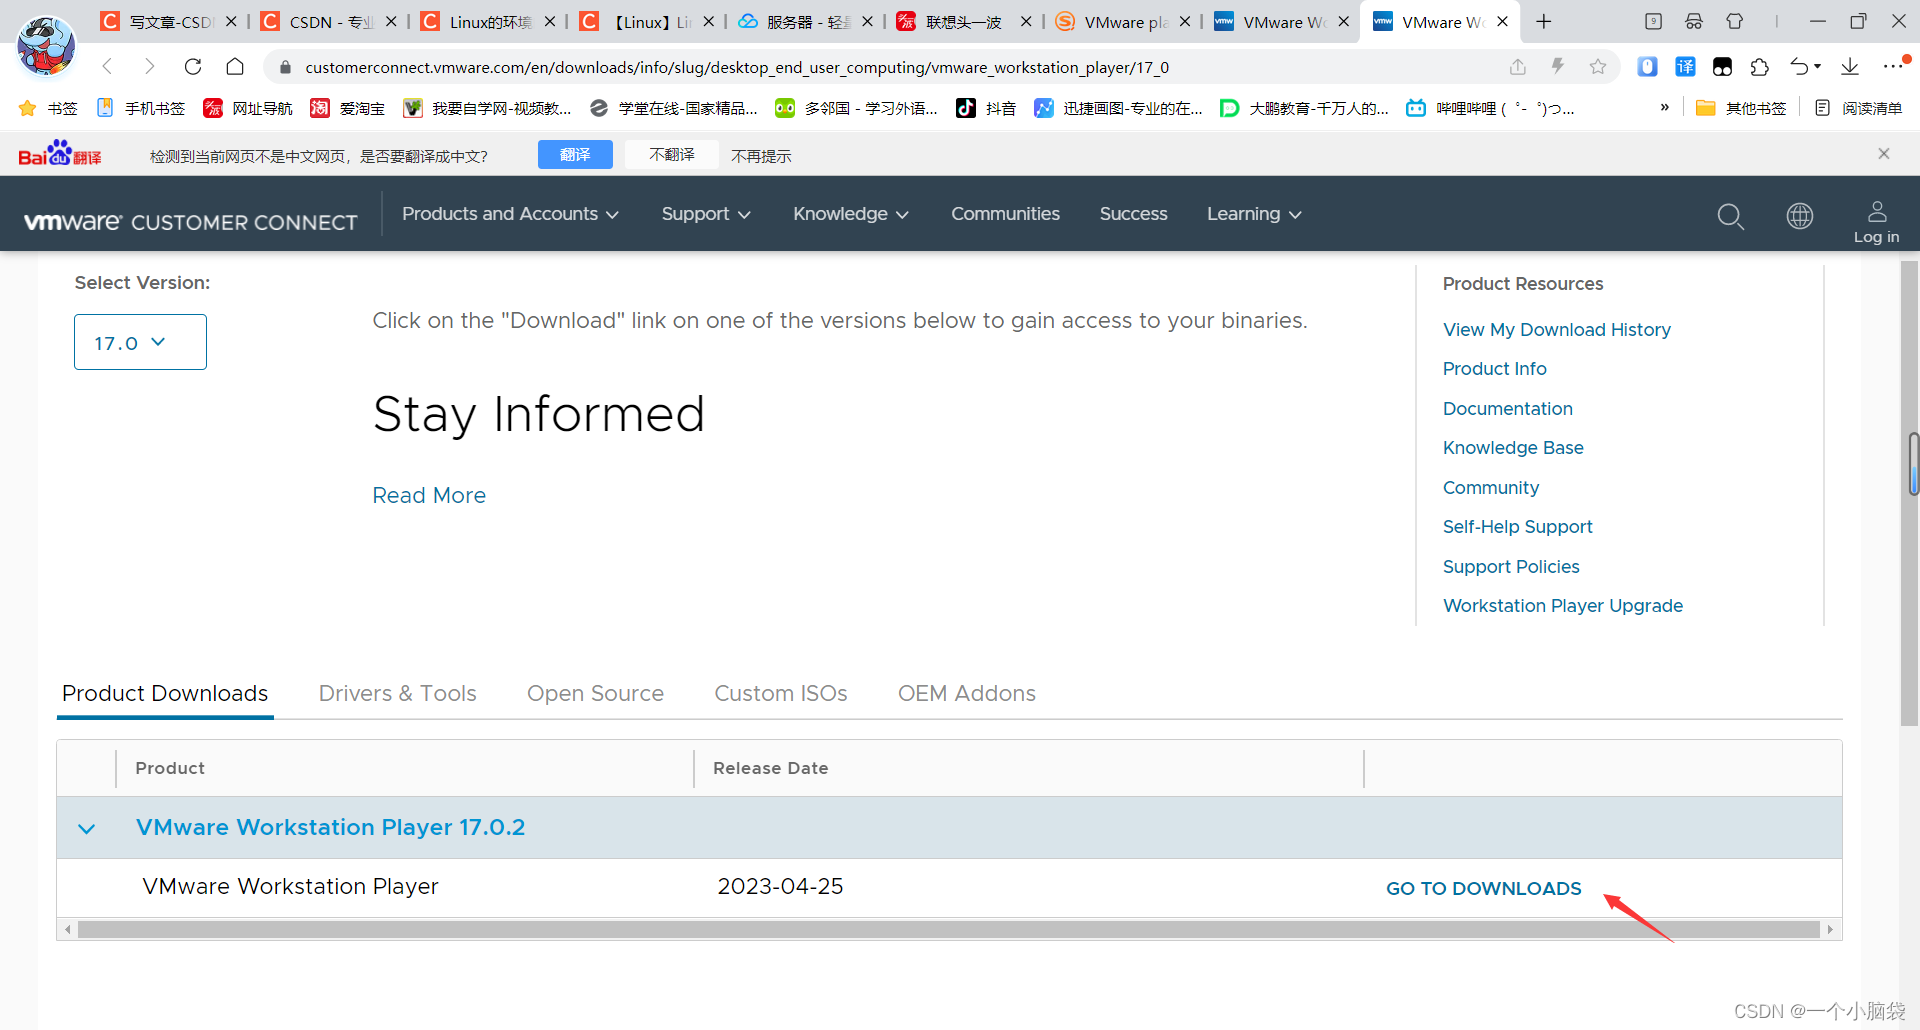The height and width of the screenshot is (1030, 1920).
Task: Click VMware Workstation Player 17.0.2 title
Action: [330, 828]
